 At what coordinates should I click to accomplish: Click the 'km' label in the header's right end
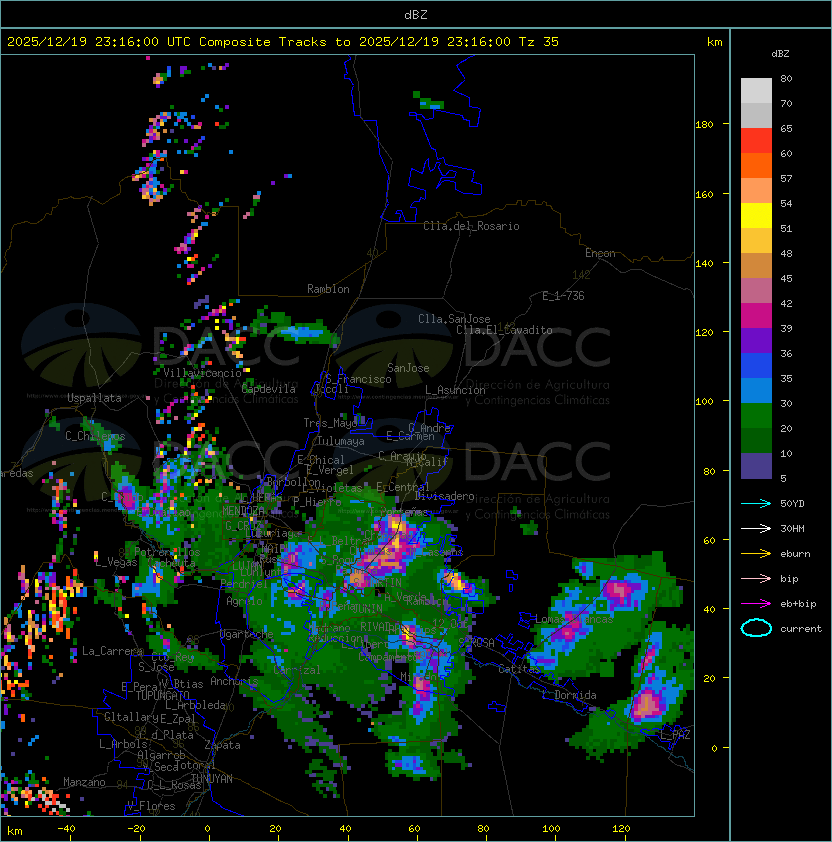[714, 42]
